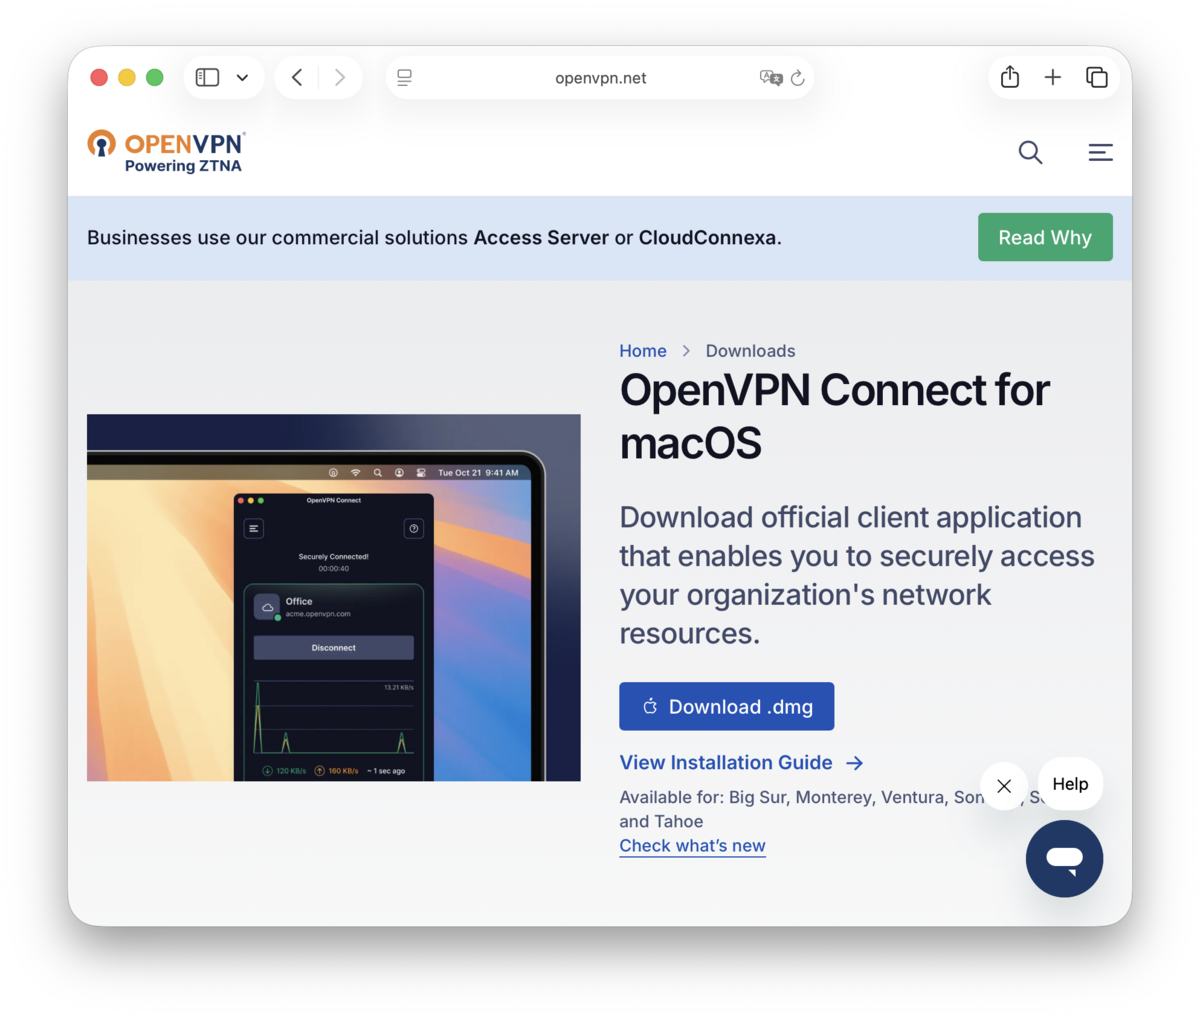Viewport: 1200px width, 1016px height.
Task: Click the OpenVPN Connect macOS screenshot
Action: pos(333,597)
